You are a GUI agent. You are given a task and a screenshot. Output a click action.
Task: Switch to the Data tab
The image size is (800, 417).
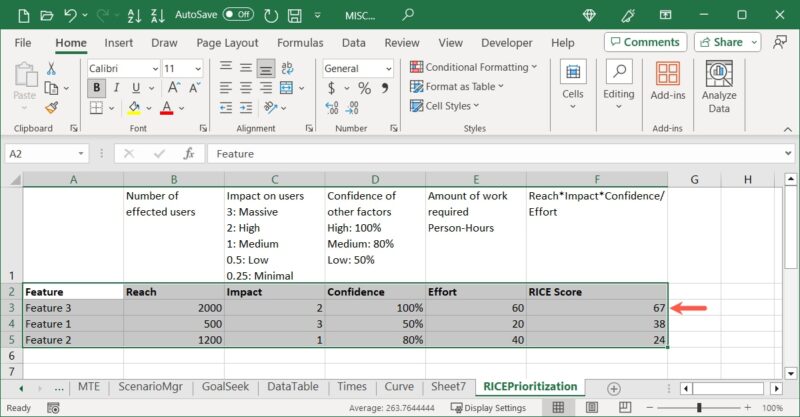pos(354,43)
